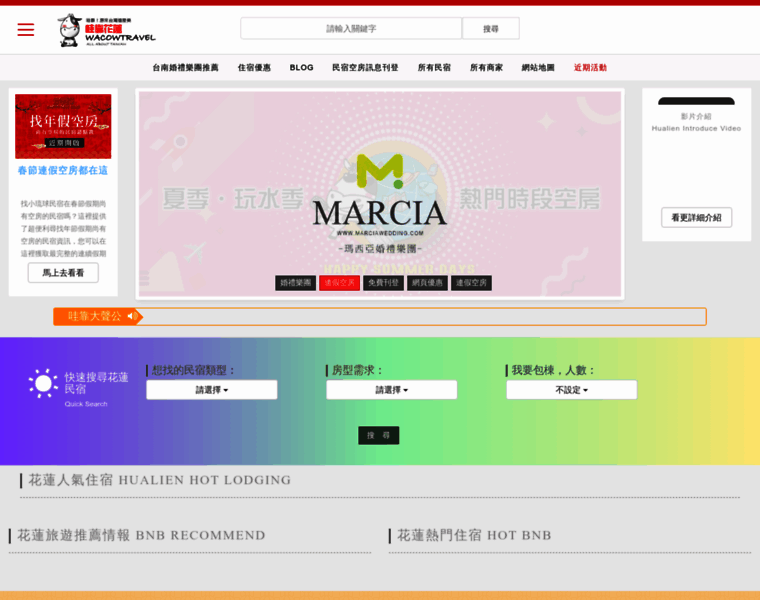
Task: Click the red 找年假空房 banner thumbnail
Action: point(63,126)
